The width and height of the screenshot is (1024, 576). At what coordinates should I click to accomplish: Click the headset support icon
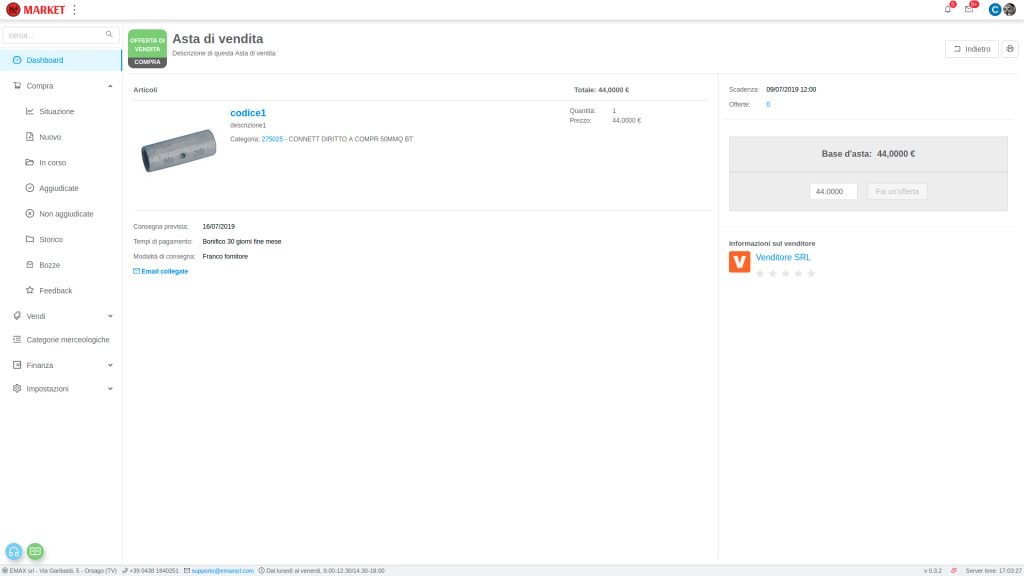[14, 551]
